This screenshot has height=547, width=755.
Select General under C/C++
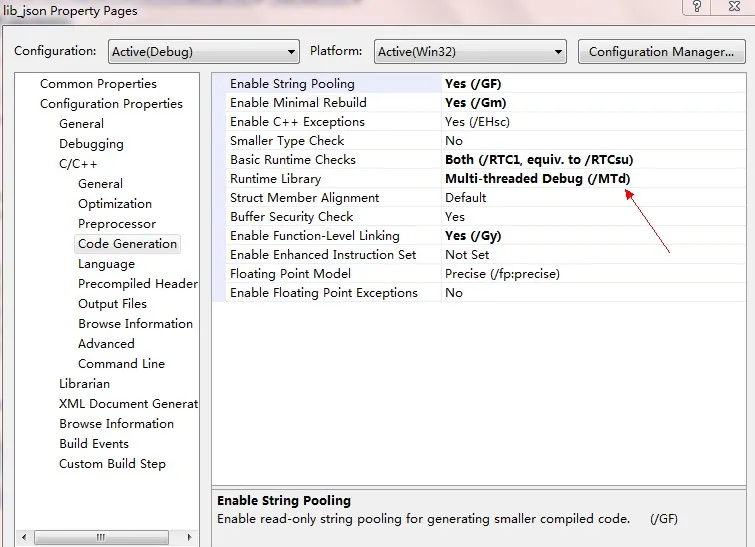pyautogui.click(x=100, y=184)
